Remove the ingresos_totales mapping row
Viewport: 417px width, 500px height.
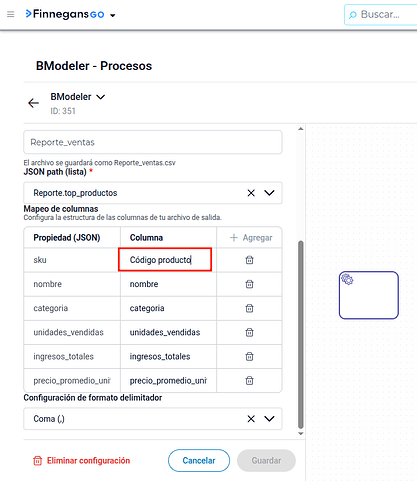[249, 357]
